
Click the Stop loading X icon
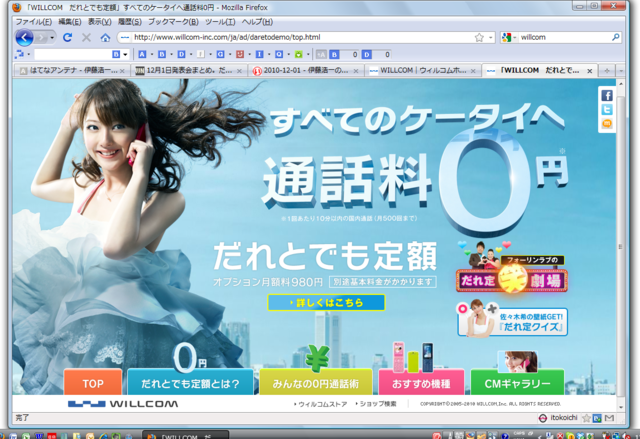(86, 38)
